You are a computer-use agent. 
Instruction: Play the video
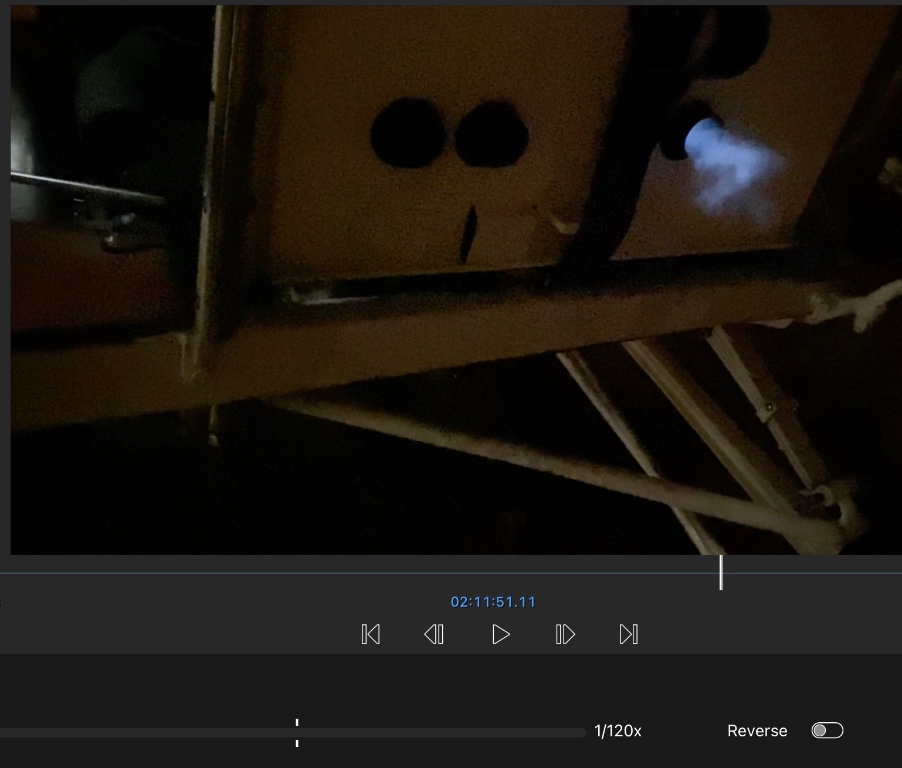pos(501,634)
